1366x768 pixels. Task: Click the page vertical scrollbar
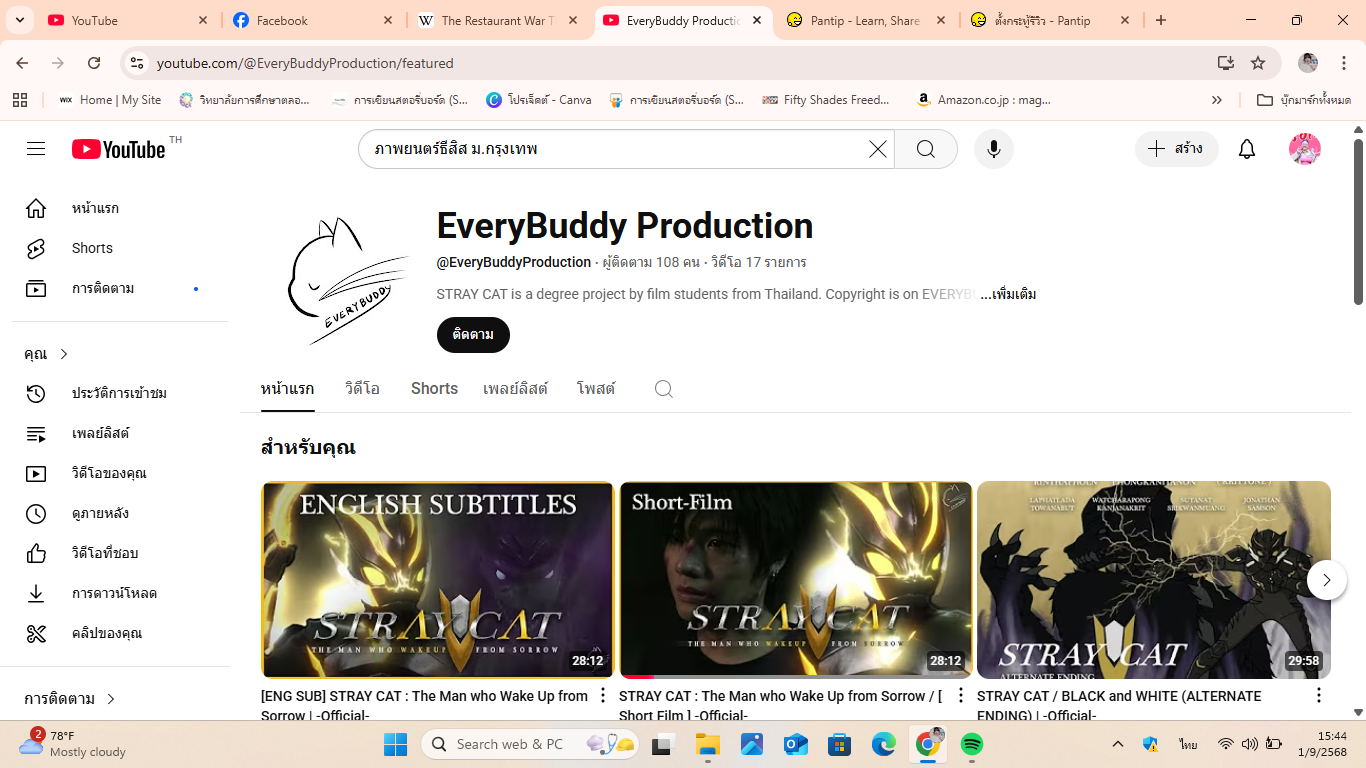pos(1358,222)
